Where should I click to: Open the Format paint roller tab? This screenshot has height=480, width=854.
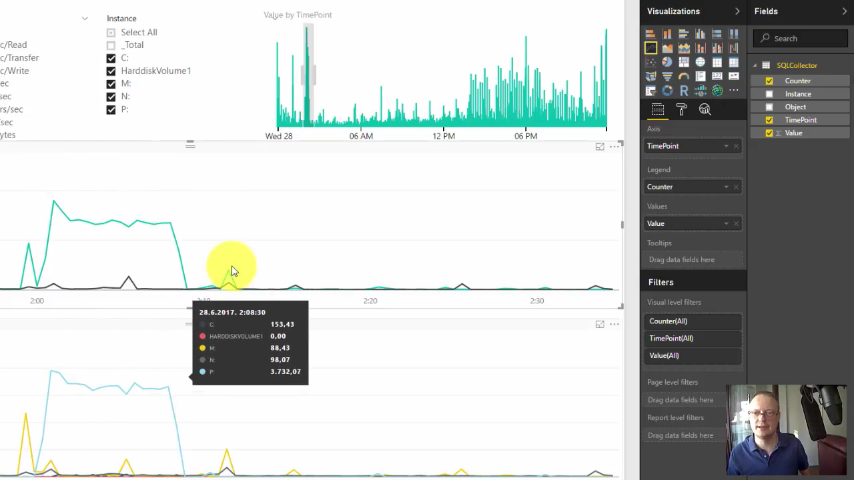tap(681, 110)
